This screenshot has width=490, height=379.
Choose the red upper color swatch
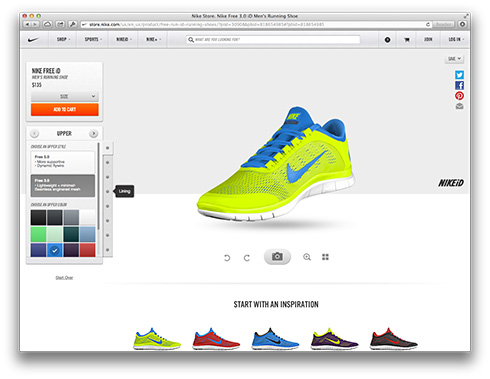(87, 250)
